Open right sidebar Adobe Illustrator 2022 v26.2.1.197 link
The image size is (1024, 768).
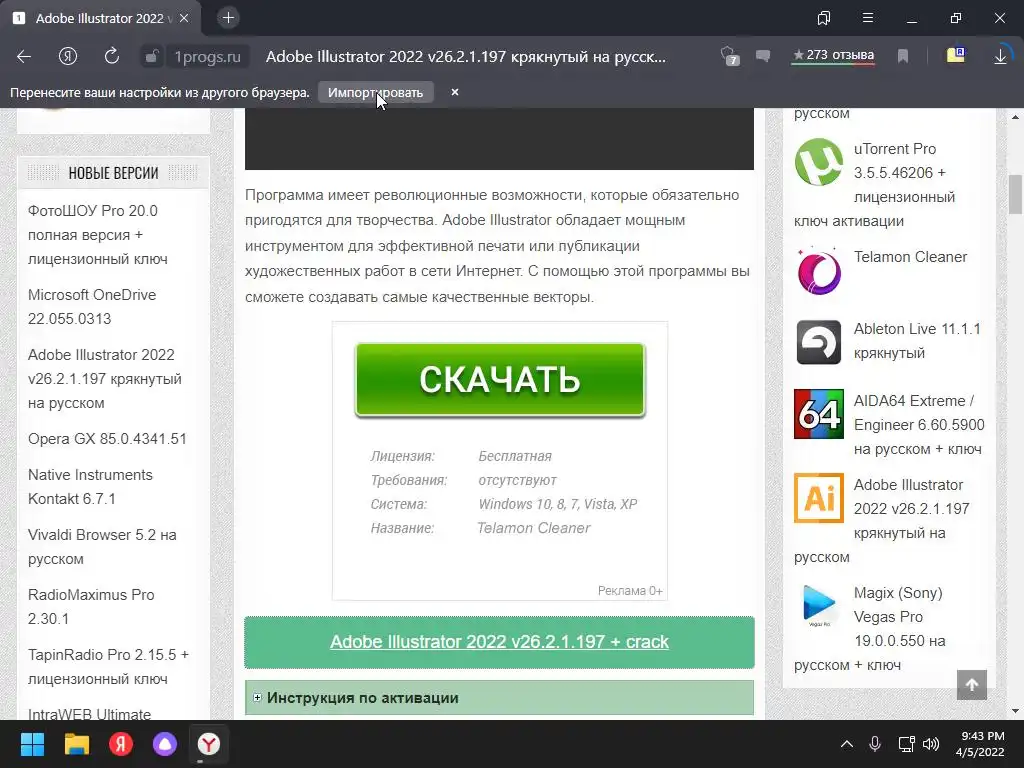point(912,509)
